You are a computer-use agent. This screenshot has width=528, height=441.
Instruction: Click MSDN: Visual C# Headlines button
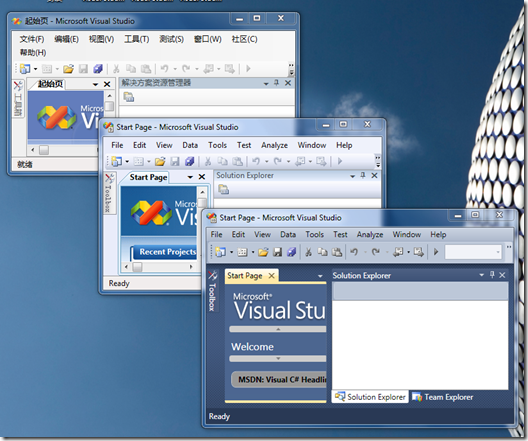click(x=279, y=380)
